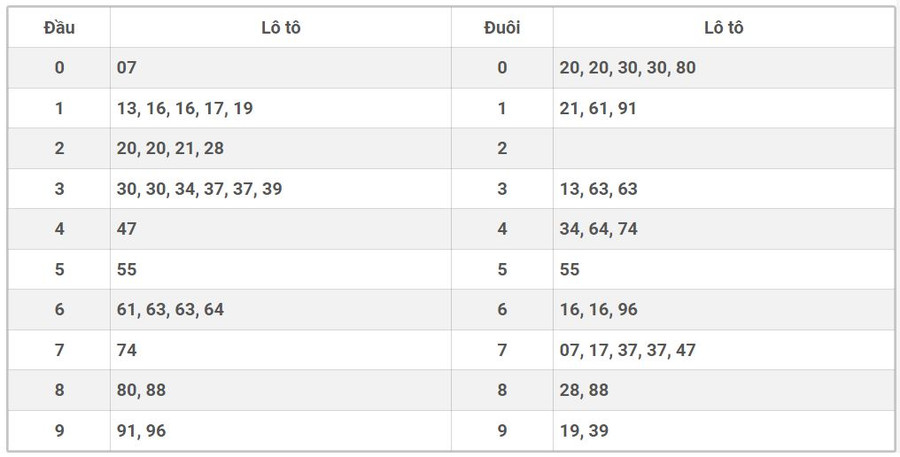This screenshot has height=457, width=900.
Task: Click the "91, 96" lô tô cell
Action: (x=141, y=431)
